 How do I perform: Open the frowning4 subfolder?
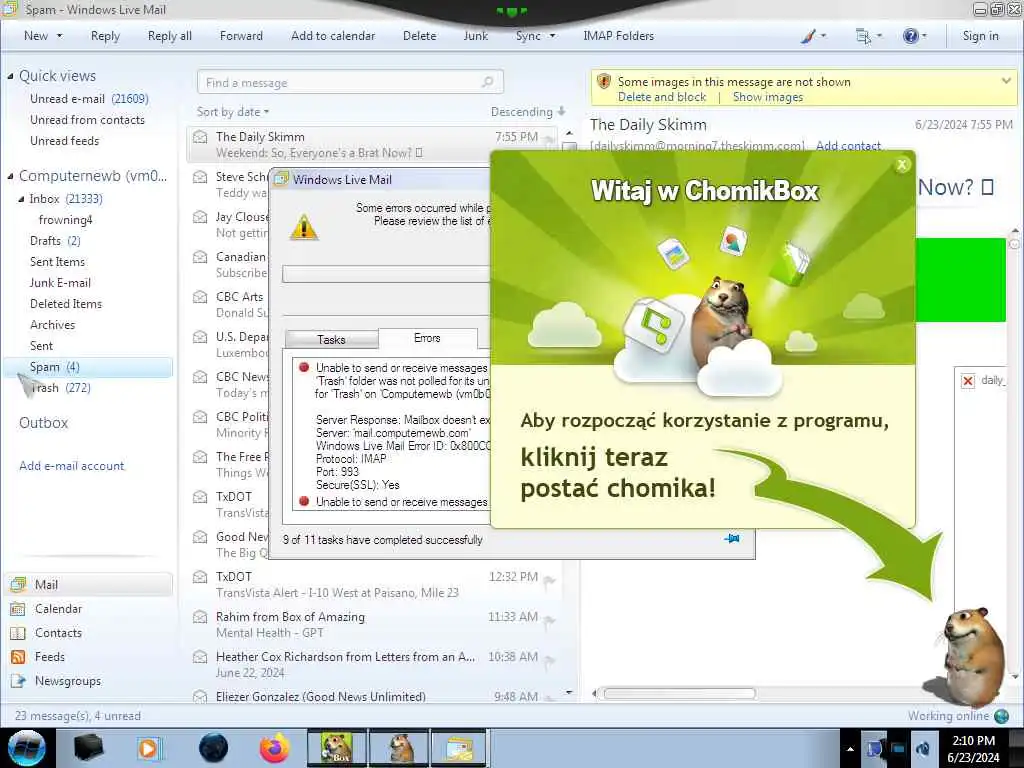tap(65, 220)
